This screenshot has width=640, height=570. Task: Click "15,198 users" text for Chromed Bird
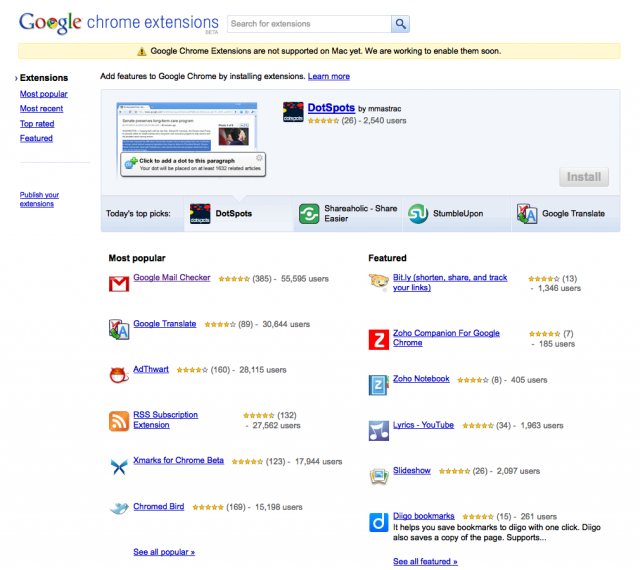coord(279,508)
